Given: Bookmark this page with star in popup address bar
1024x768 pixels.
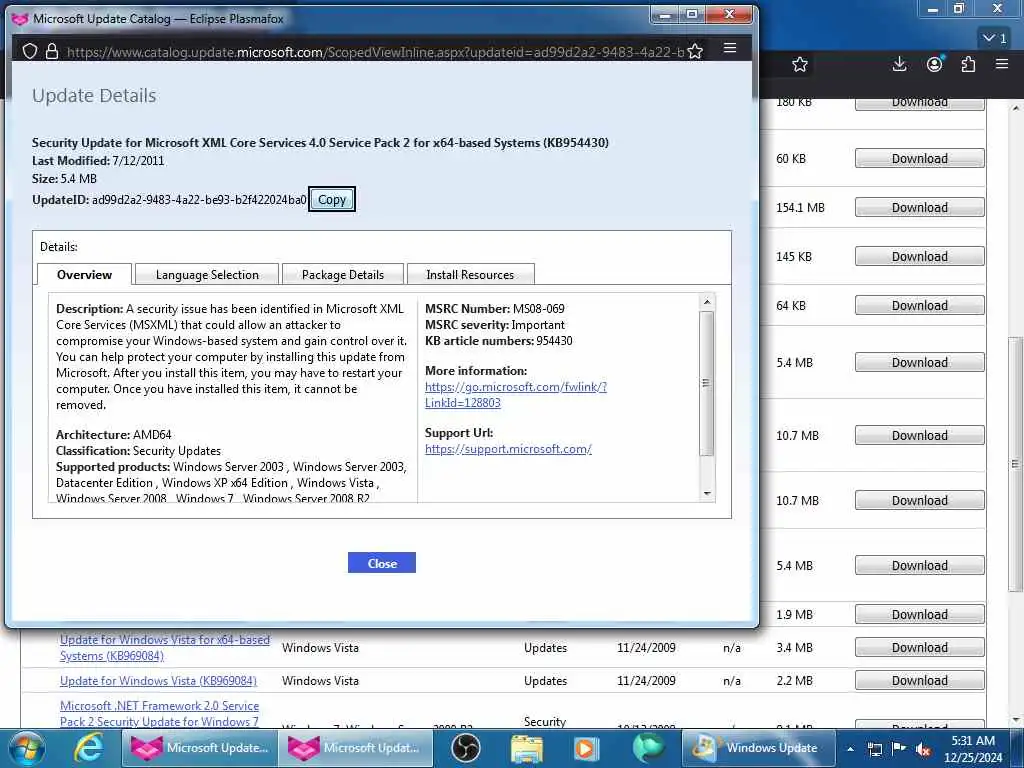Looking at the screenshot, I should 696,51.
